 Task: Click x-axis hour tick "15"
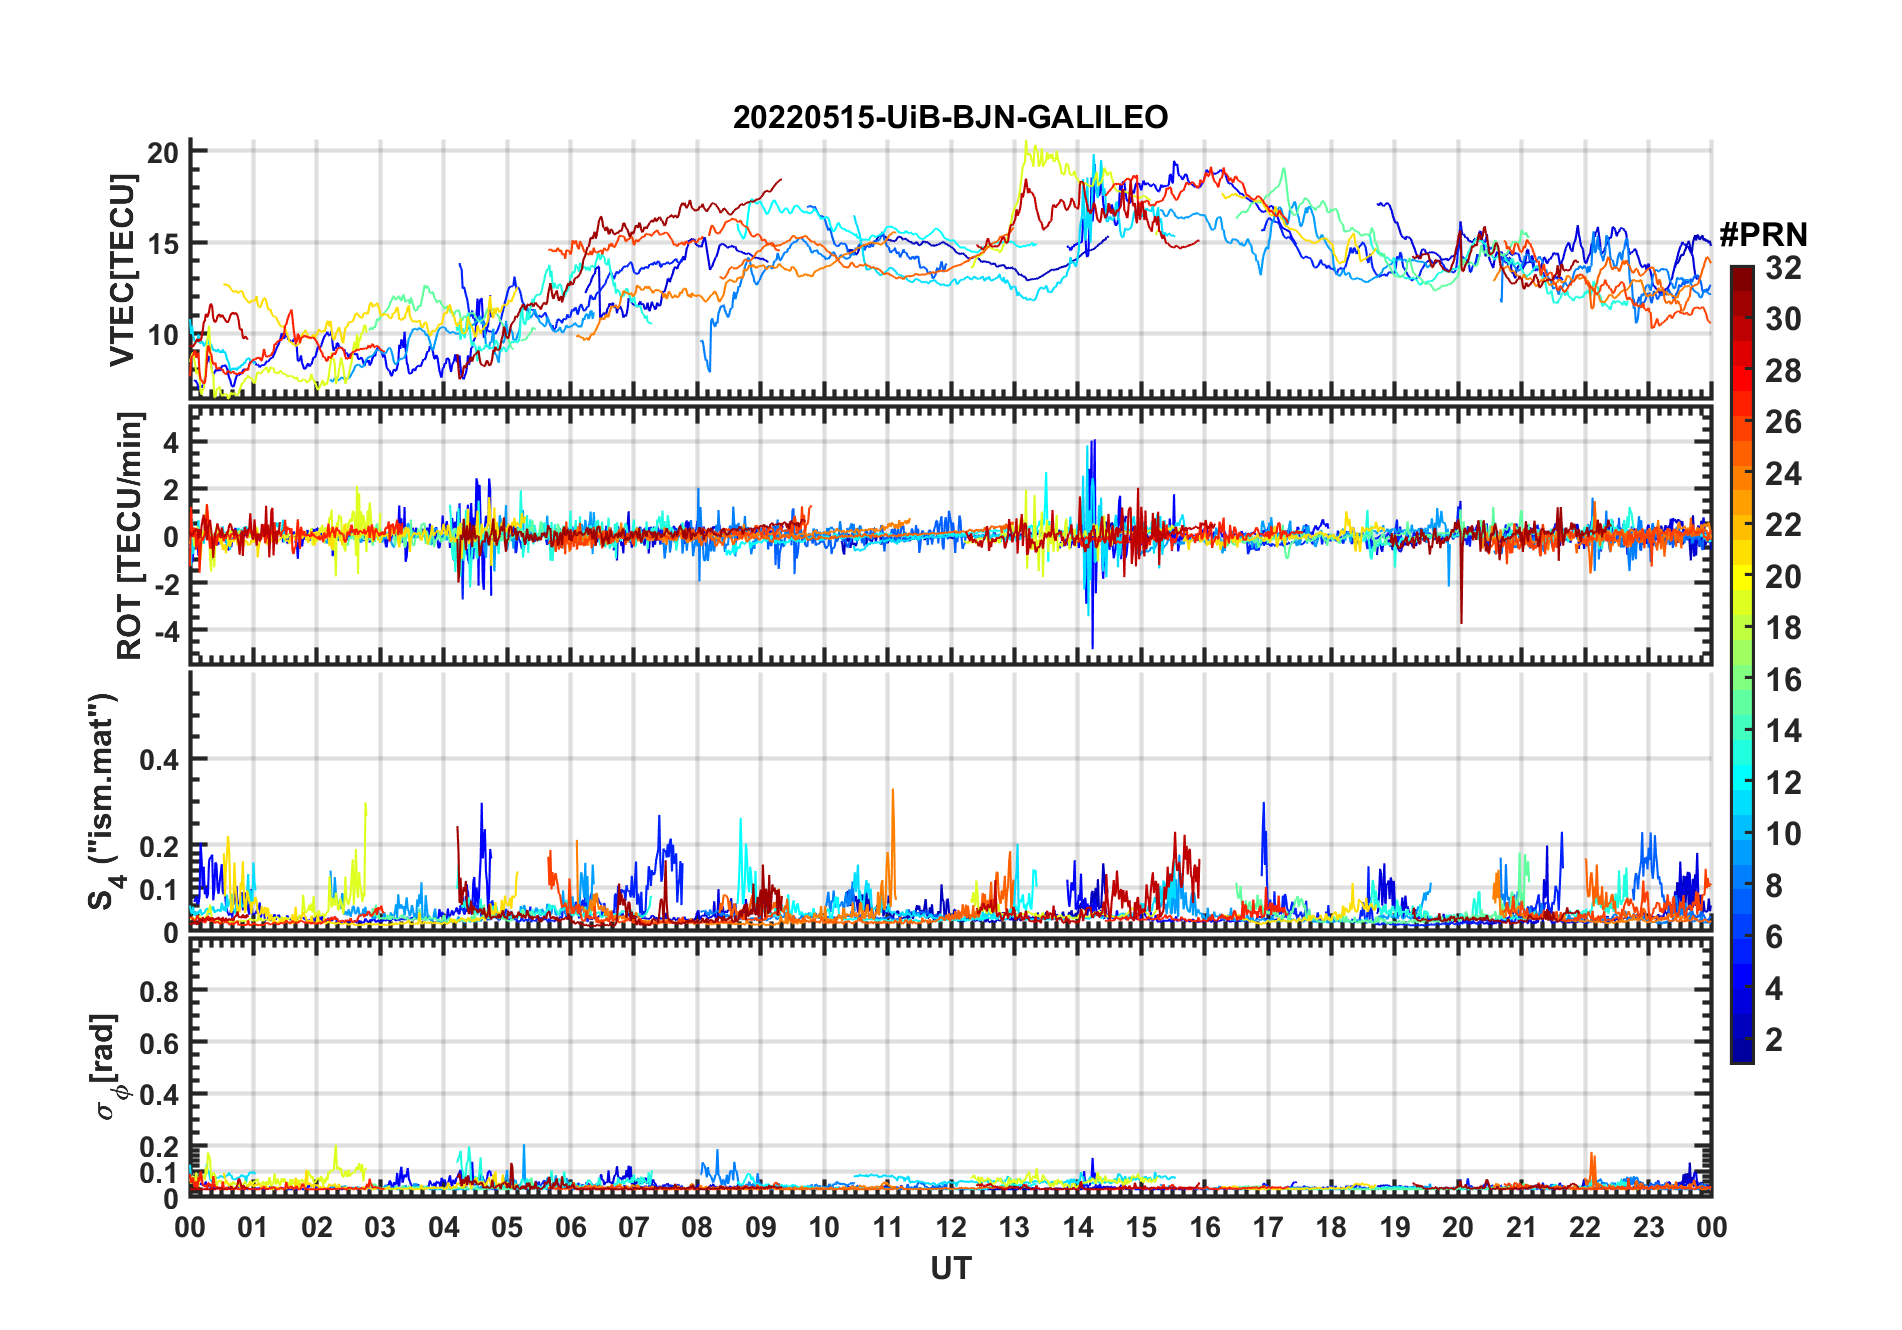(x=1141, y=1228)
